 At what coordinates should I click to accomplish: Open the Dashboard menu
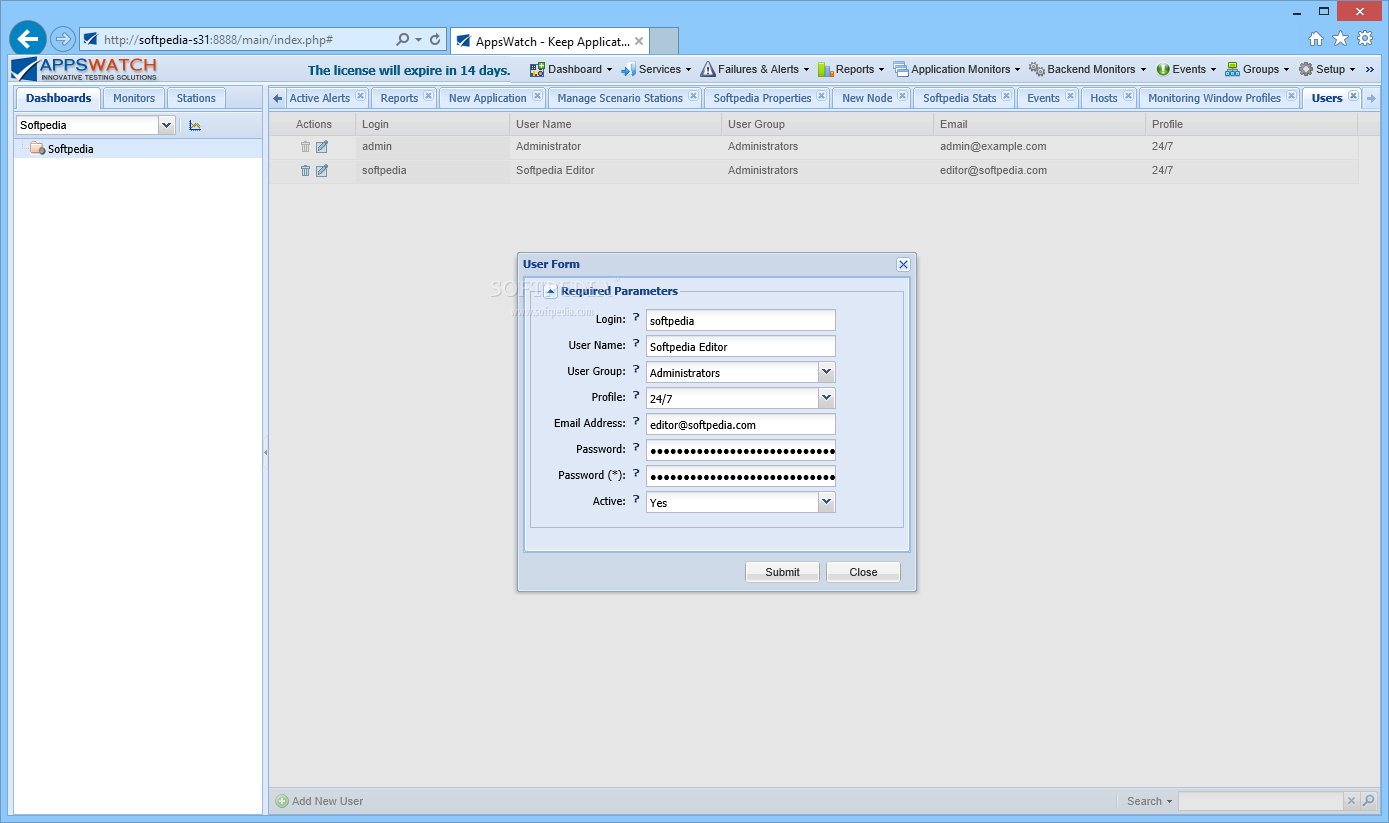point(570,69)
